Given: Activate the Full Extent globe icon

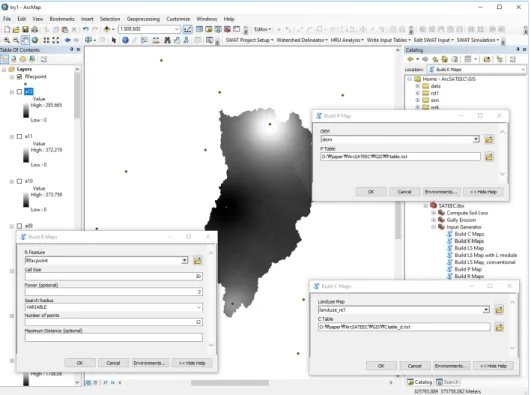Looking at the screenshot, I should tap(35, 40).
